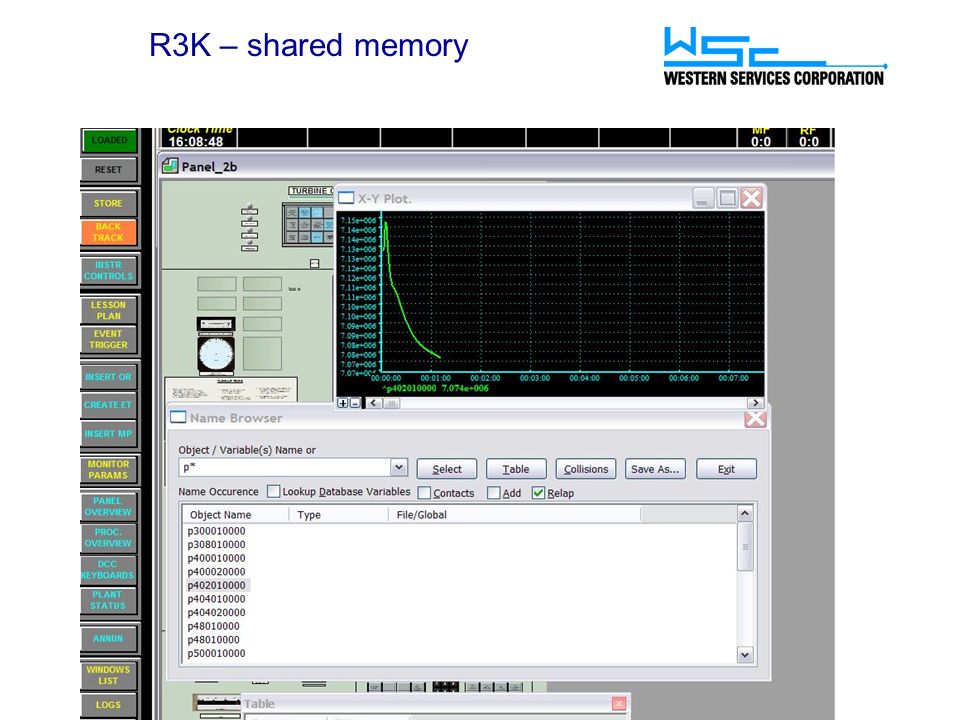
Task: Click the Name Browser window title icon
Action: (178, 418)
